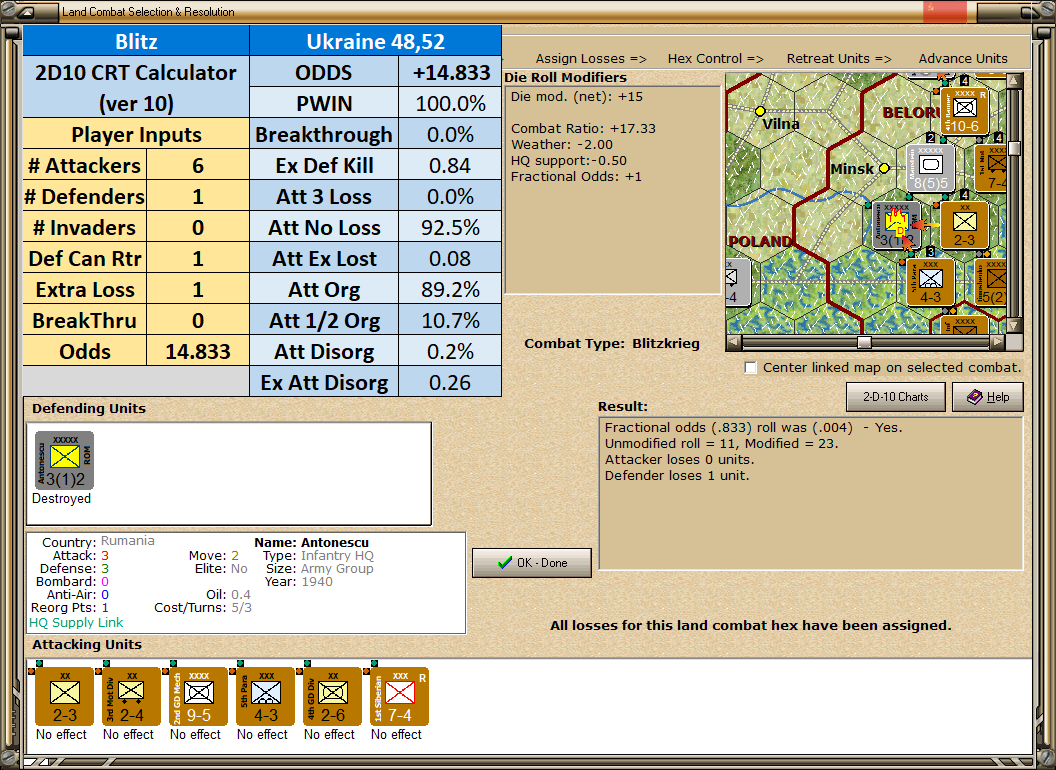Click the 2-3 division counter on map
This screenshot has height=770, width=1056.
(964, 224)
